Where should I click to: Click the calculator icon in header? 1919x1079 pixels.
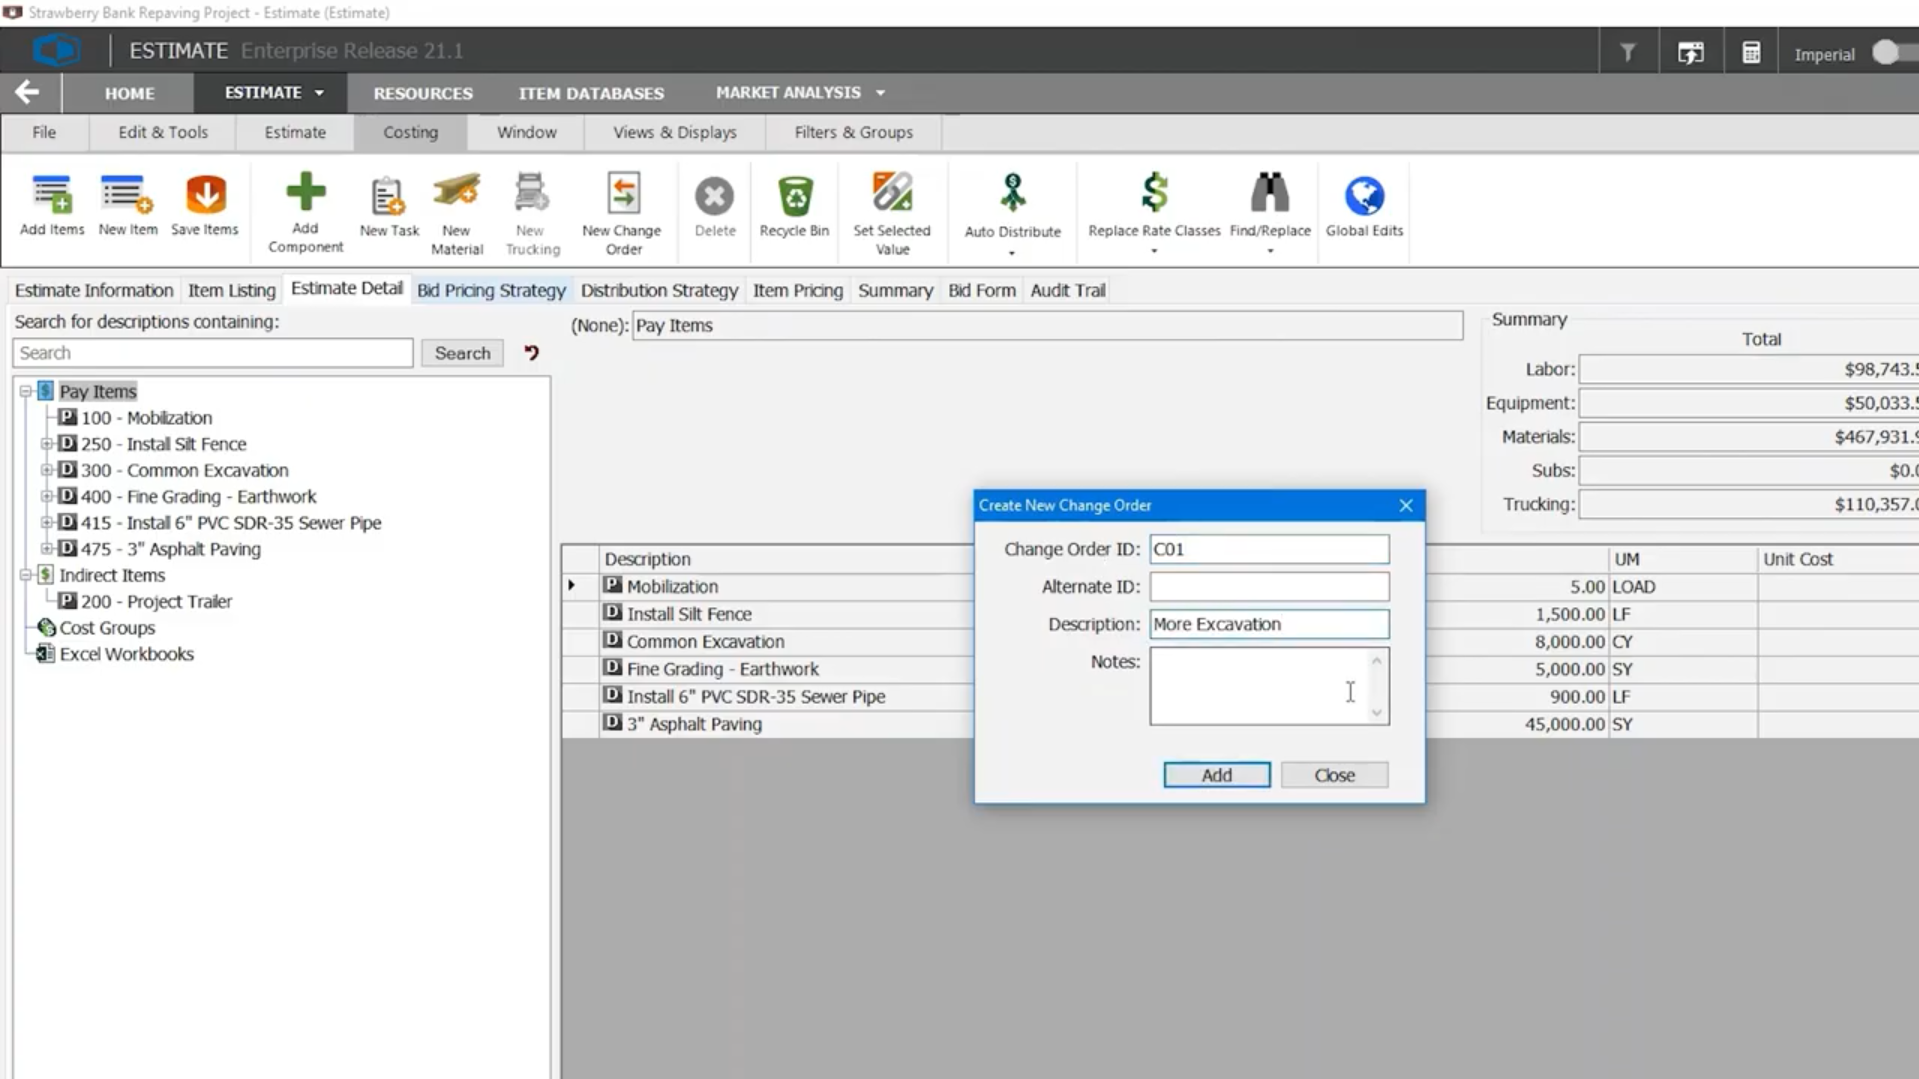click(1751, 53)
